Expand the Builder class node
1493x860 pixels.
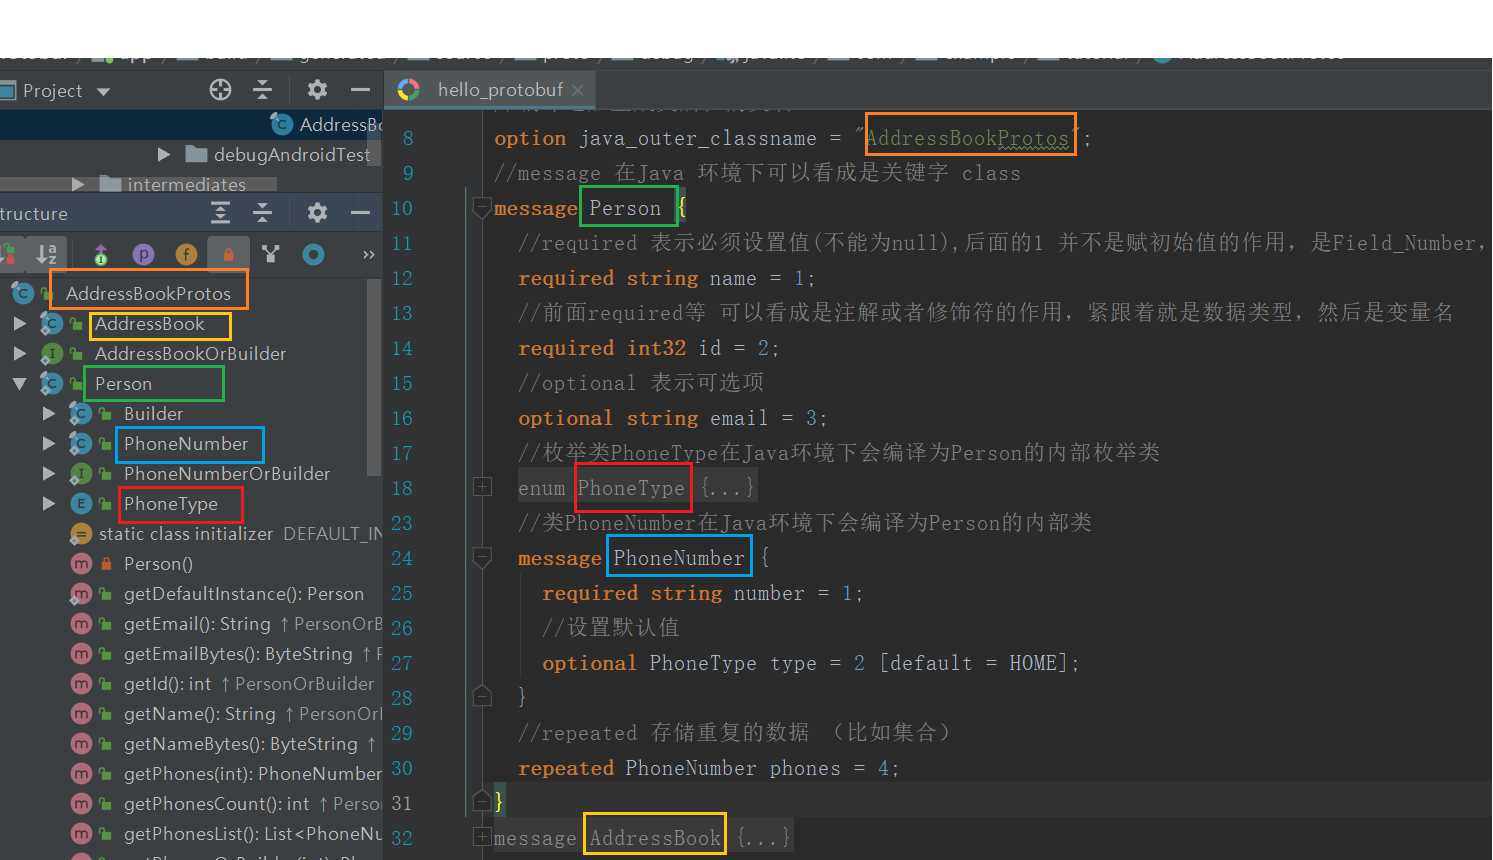(x=49, y=413)
